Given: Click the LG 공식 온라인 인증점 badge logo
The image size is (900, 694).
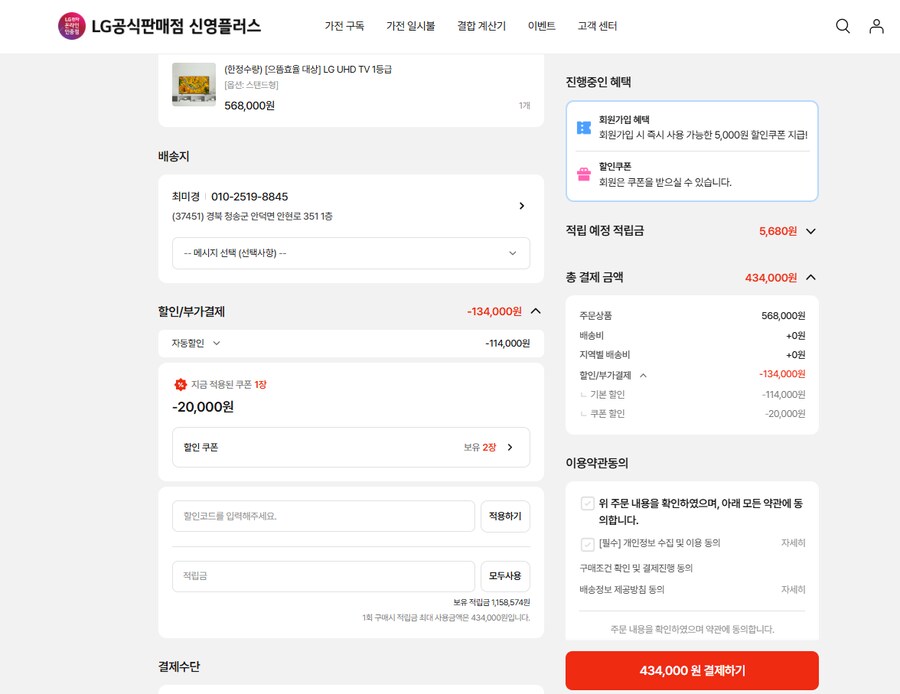Looking at the screenshot, I should pyautogui.click(x=70, y=26).
